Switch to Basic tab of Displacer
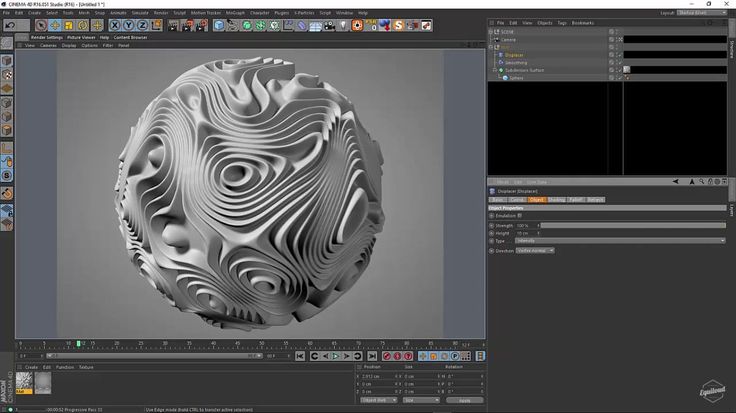 point(498,199)
